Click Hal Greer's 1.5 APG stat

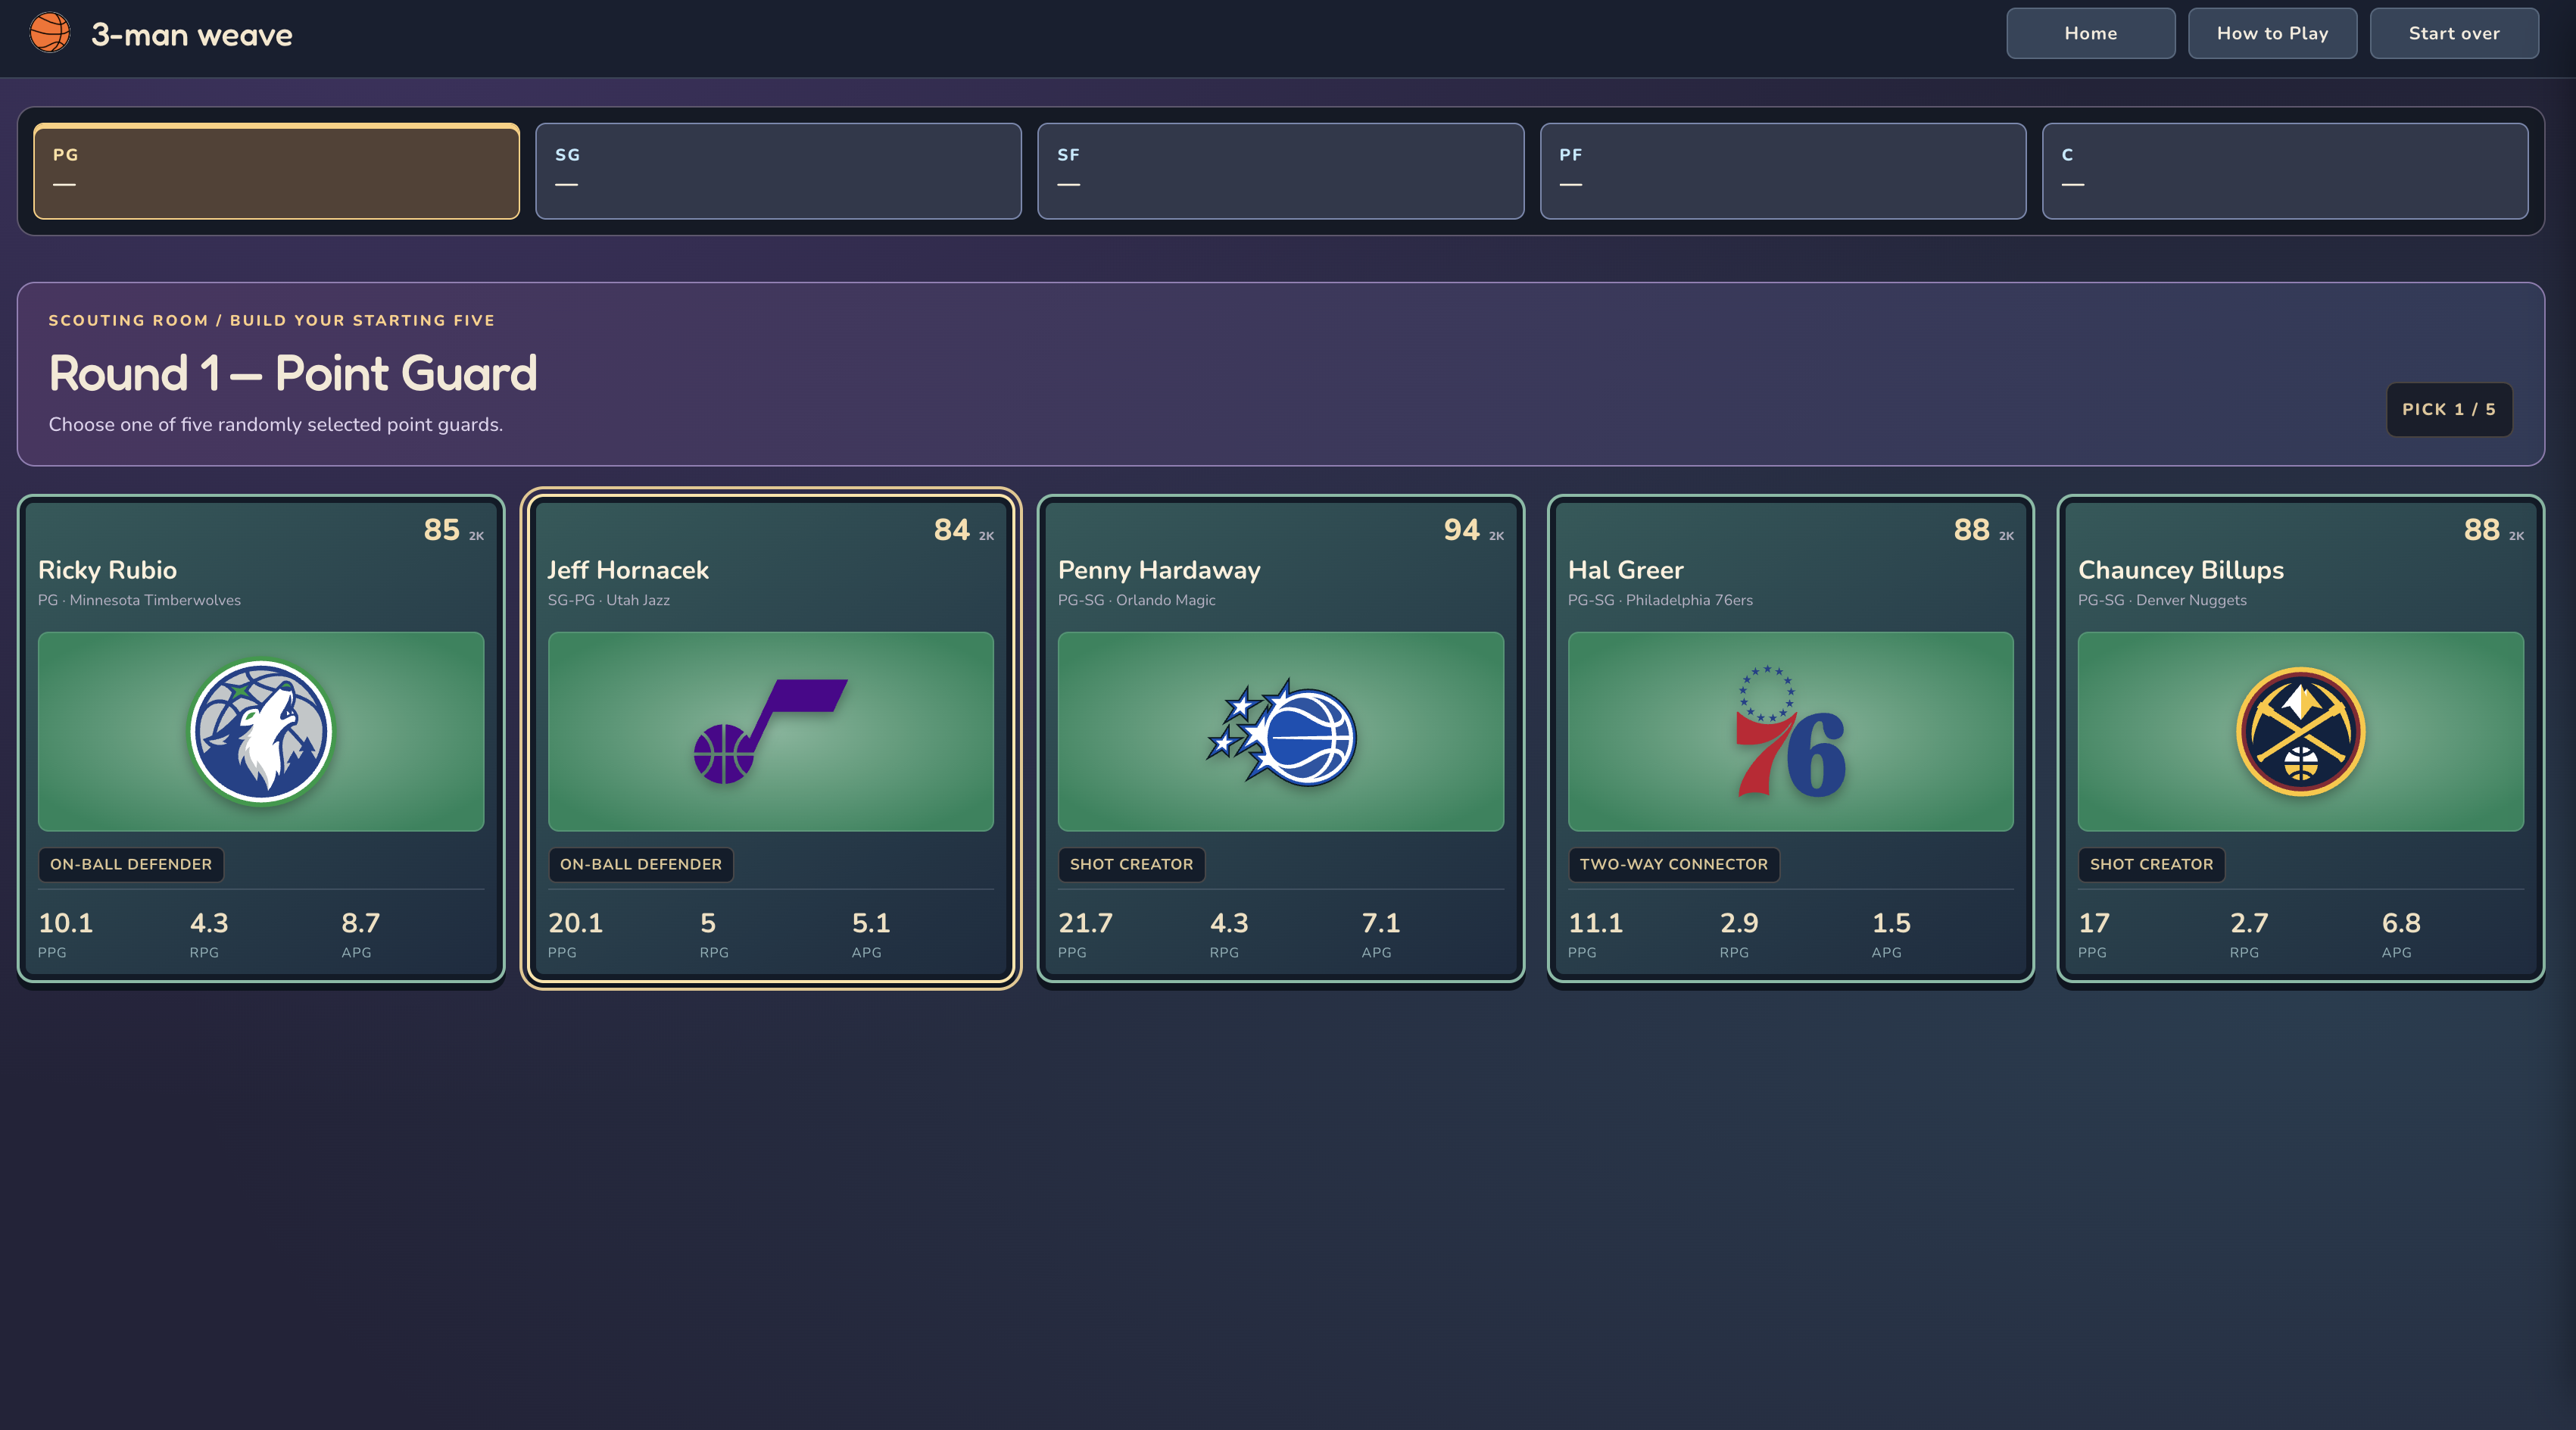pyautogui.click(x=1891, y=933)
